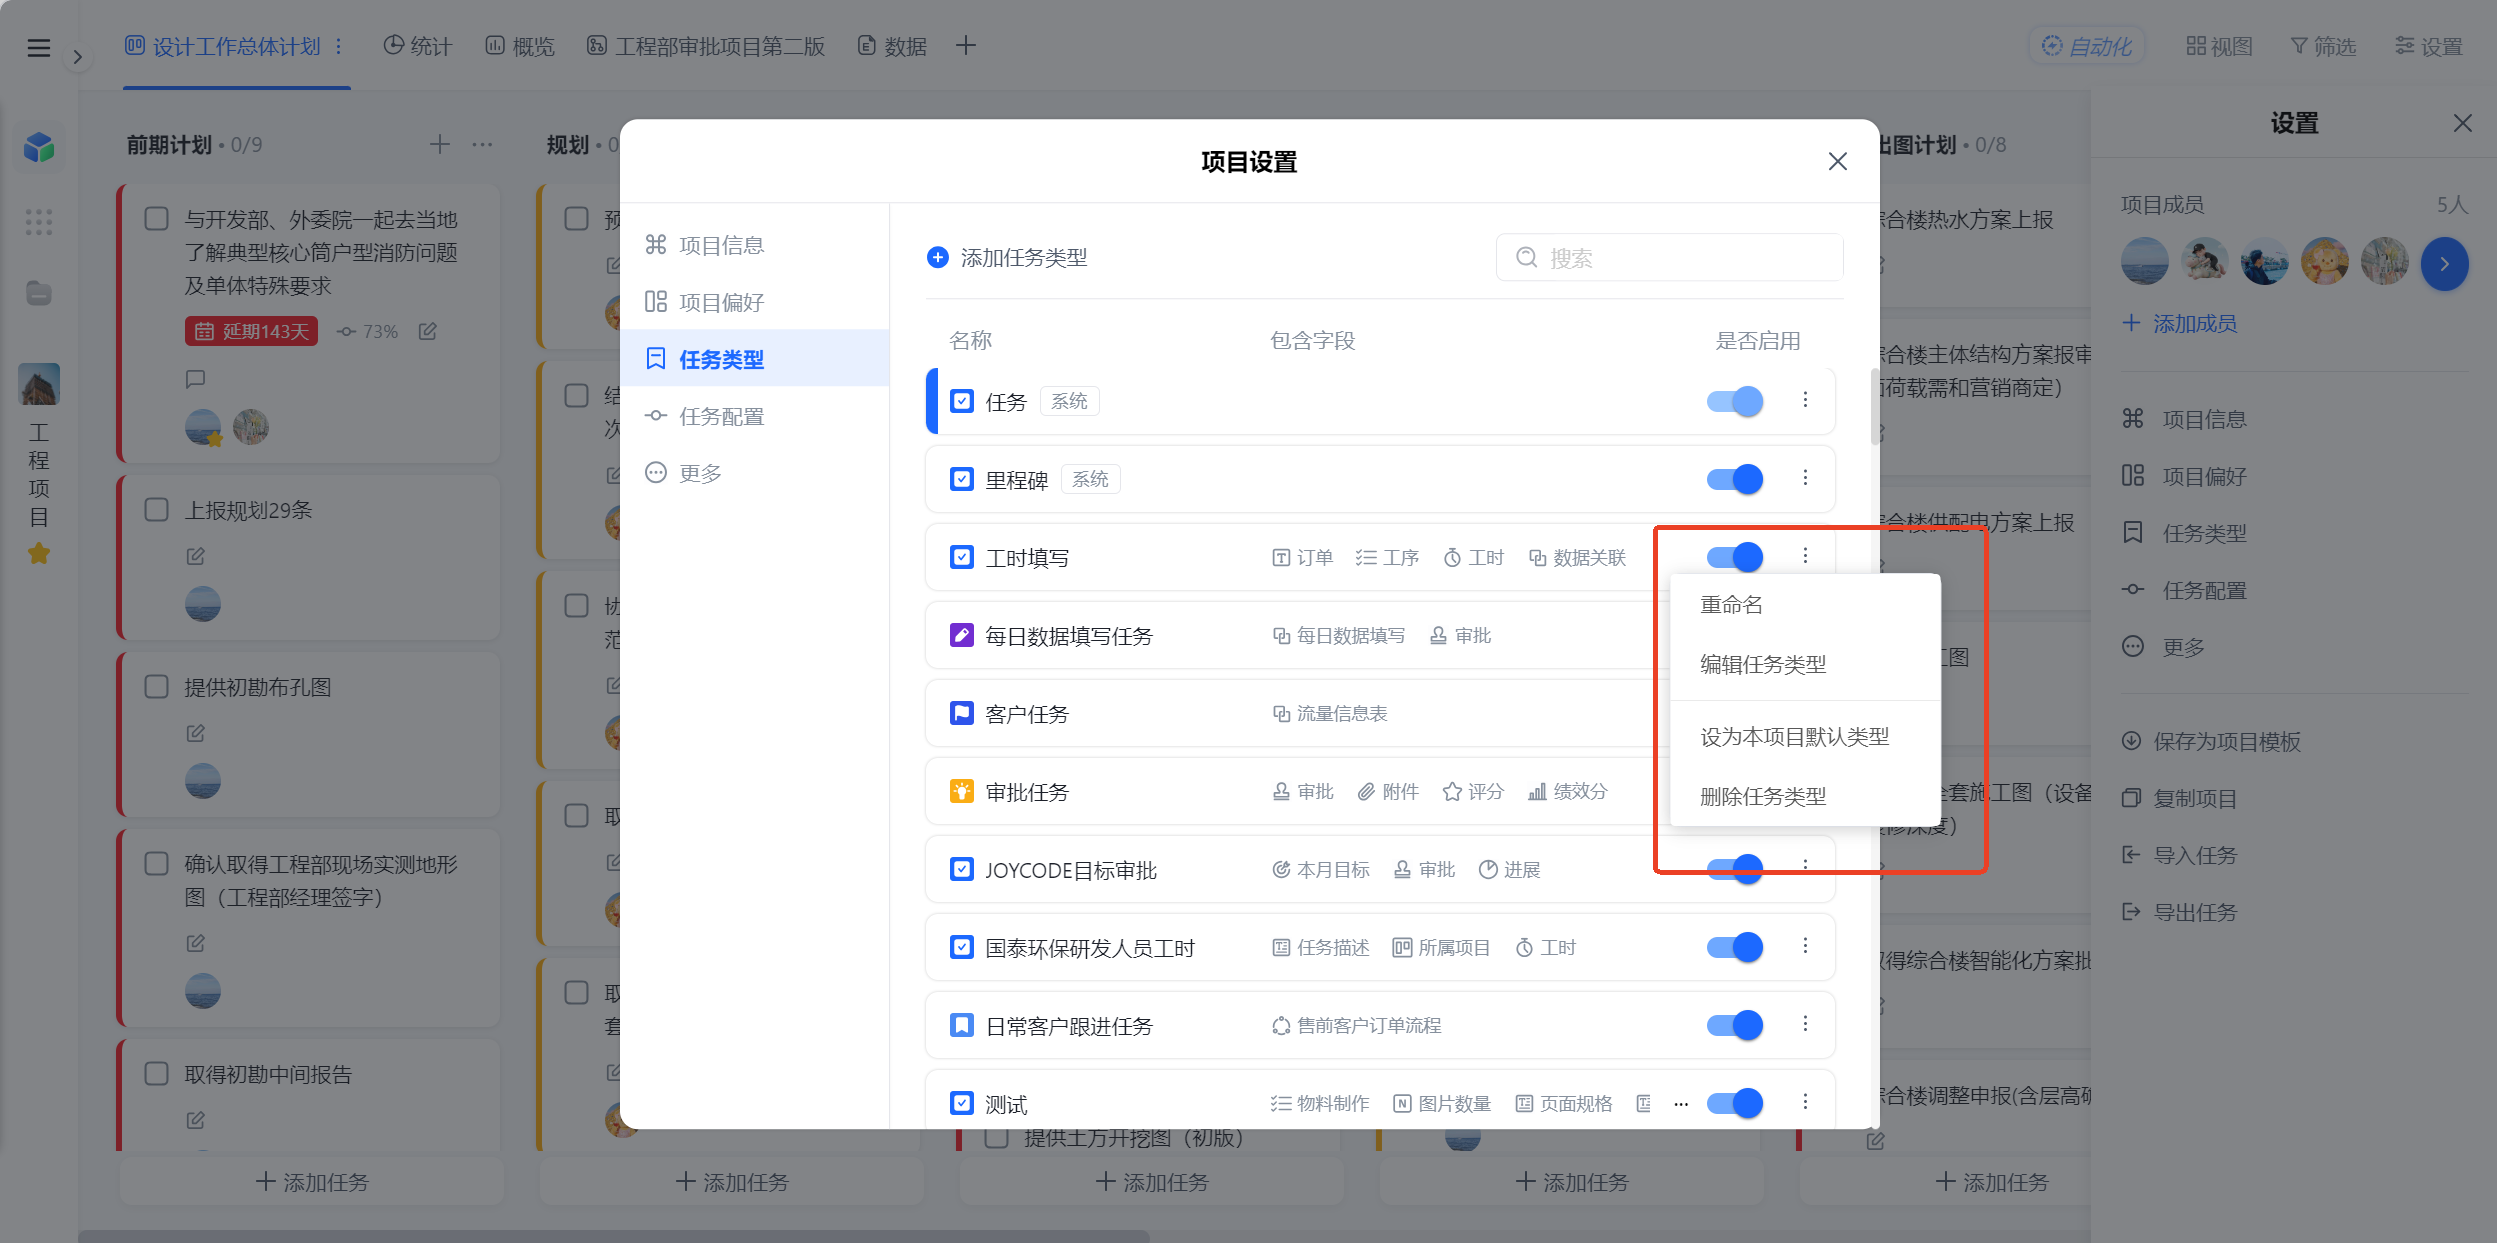2497x1243 pixels.
Task: Click 复制项目 in the settings panel
Action: pos(2179,798)
